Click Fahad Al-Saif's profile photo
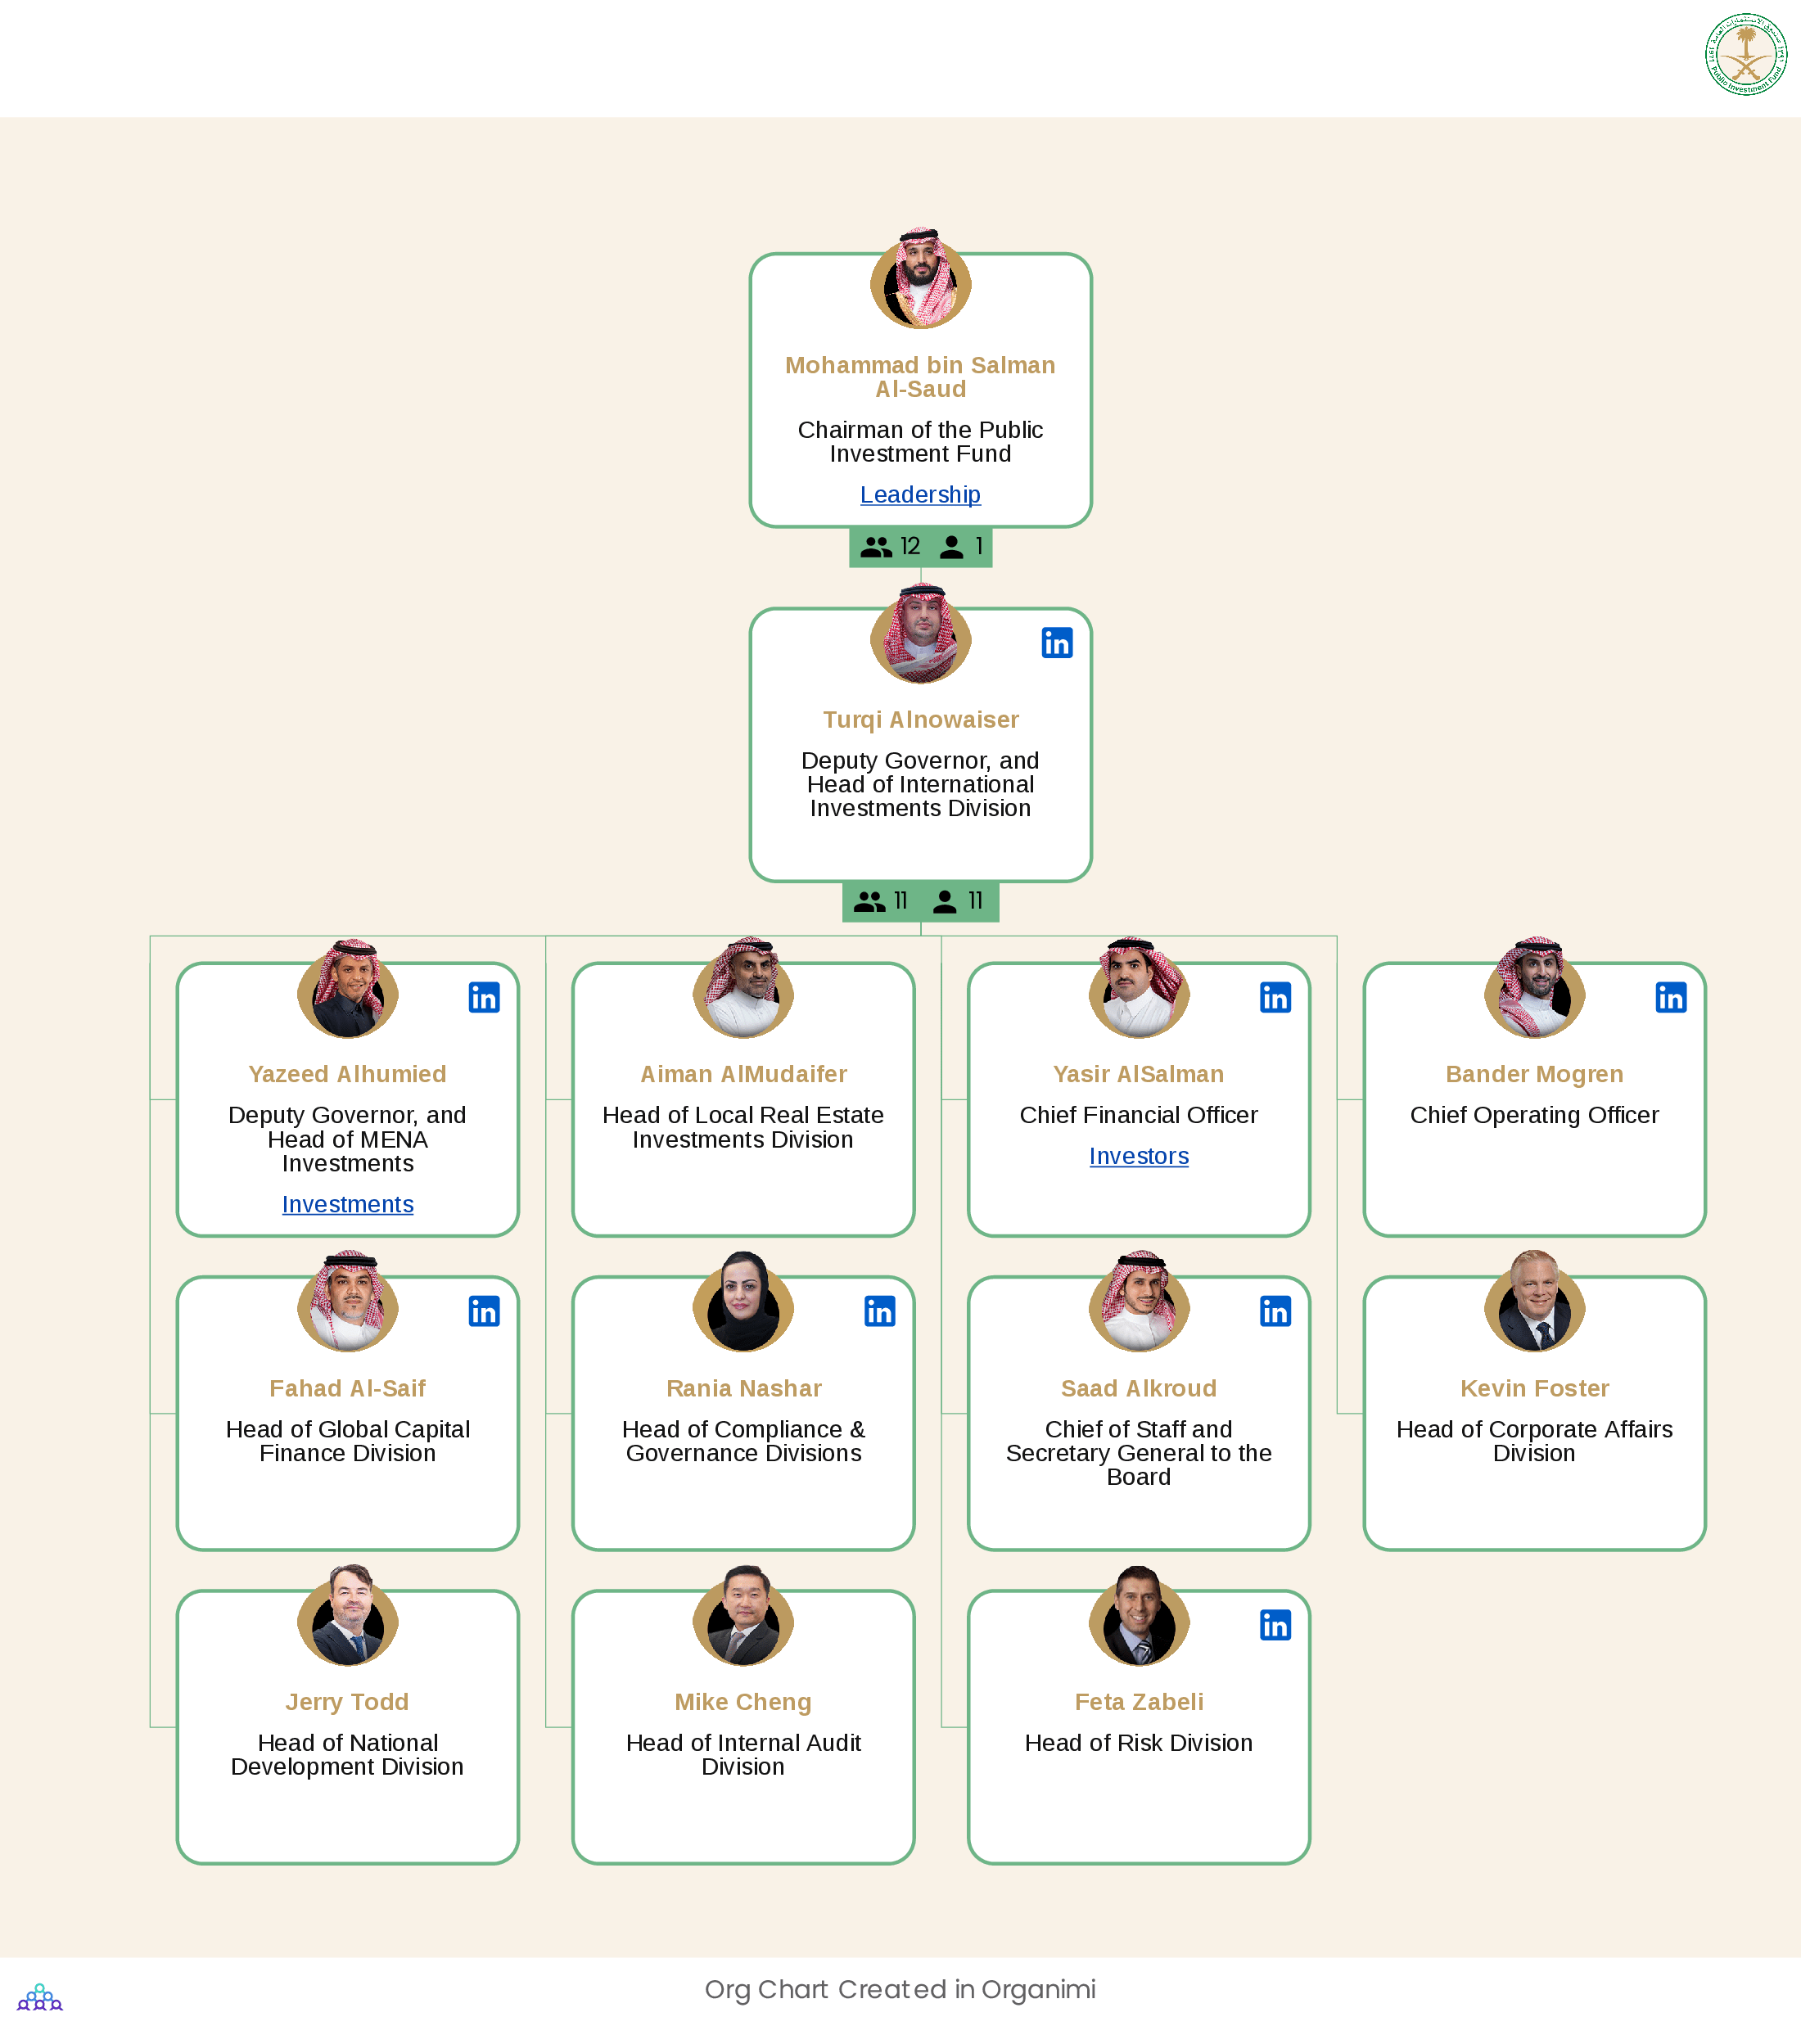1801x2044 pixels. 348,1301
